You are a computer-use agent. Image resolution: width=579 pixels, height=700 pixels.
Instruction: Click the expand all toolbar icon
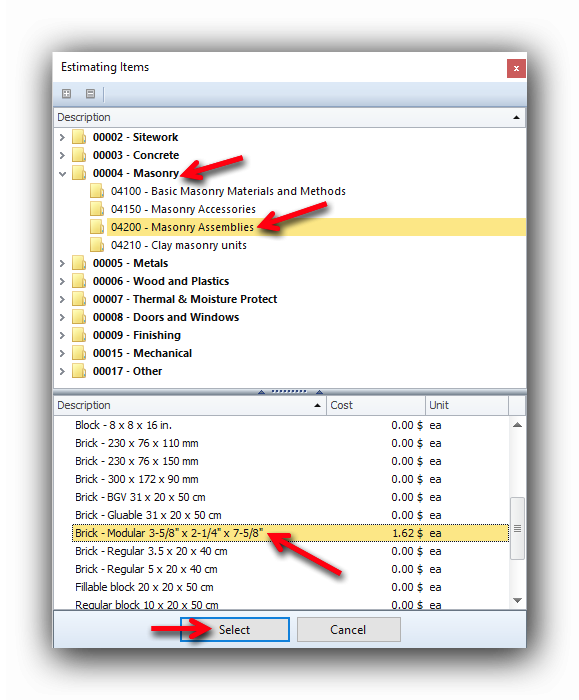tap(67, 94)
